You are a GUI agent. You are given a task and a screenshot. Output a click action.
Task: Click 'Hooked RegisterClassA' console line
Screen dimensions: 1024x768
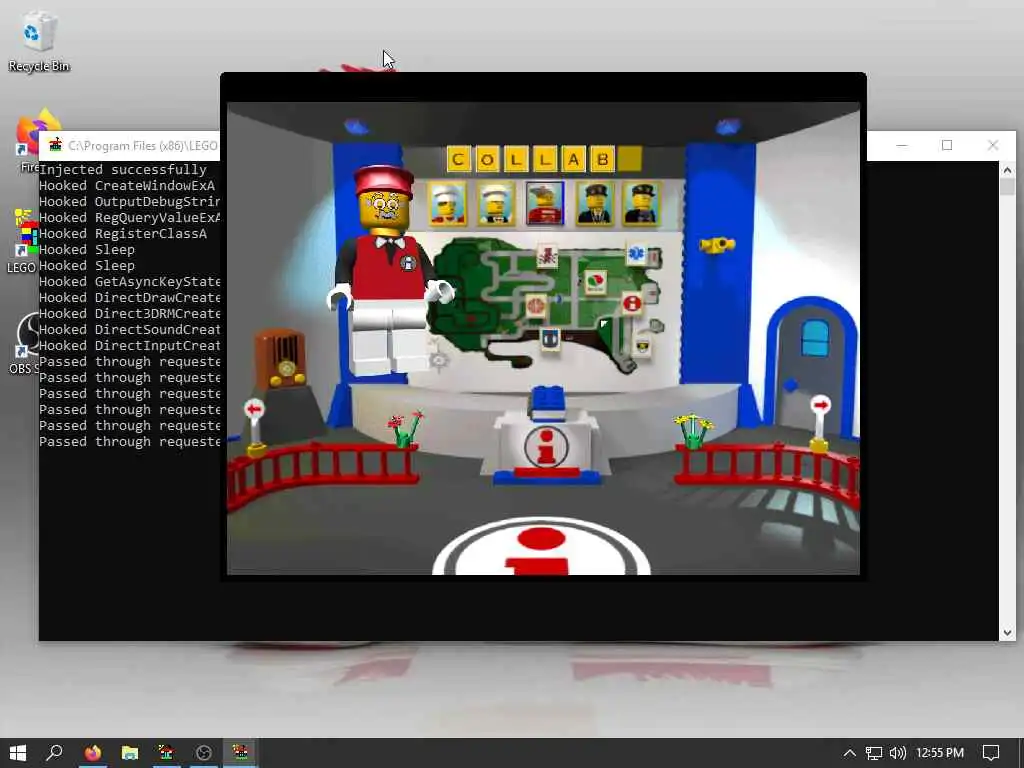pyautogui.click(x=123, y=234)
